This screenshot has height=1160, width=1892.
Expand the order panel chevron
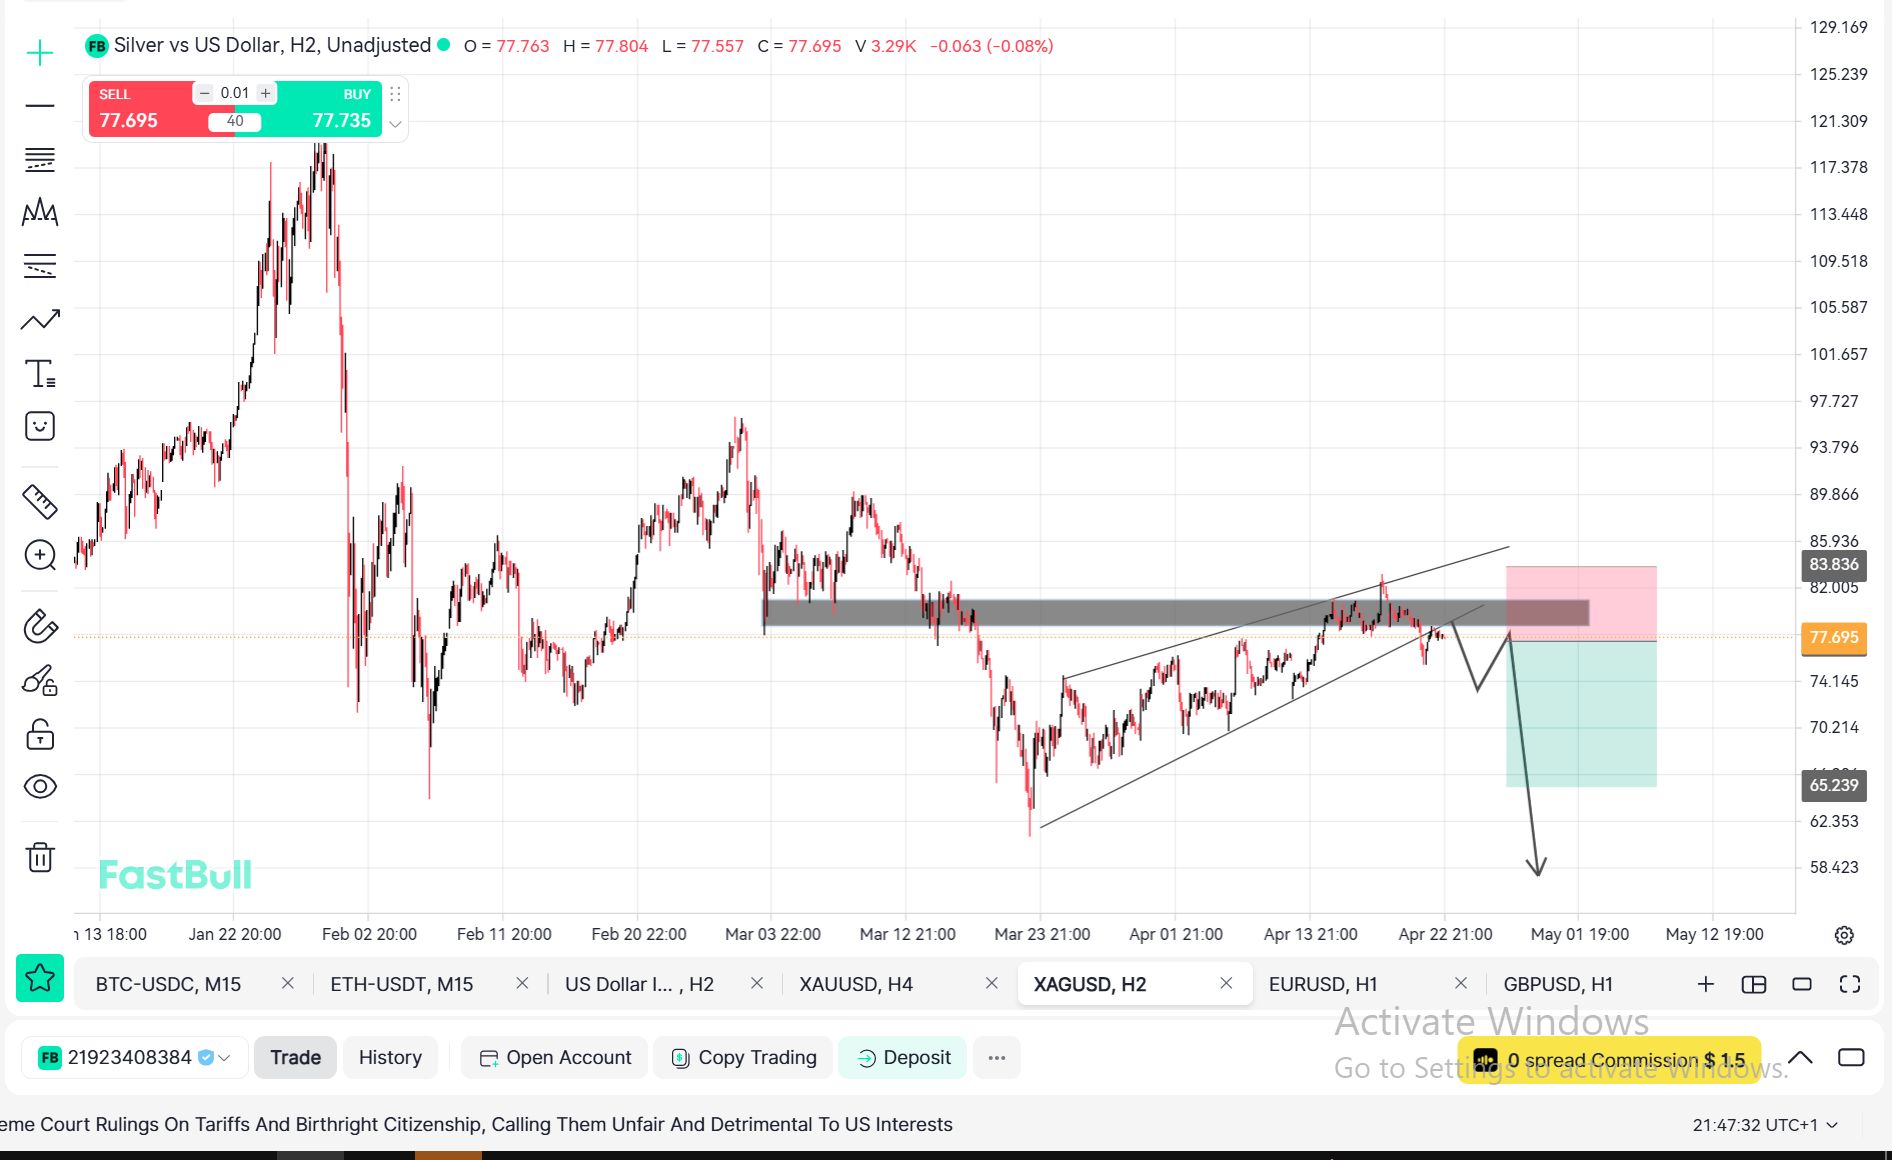pyautogui.click(x=395, y=124)
